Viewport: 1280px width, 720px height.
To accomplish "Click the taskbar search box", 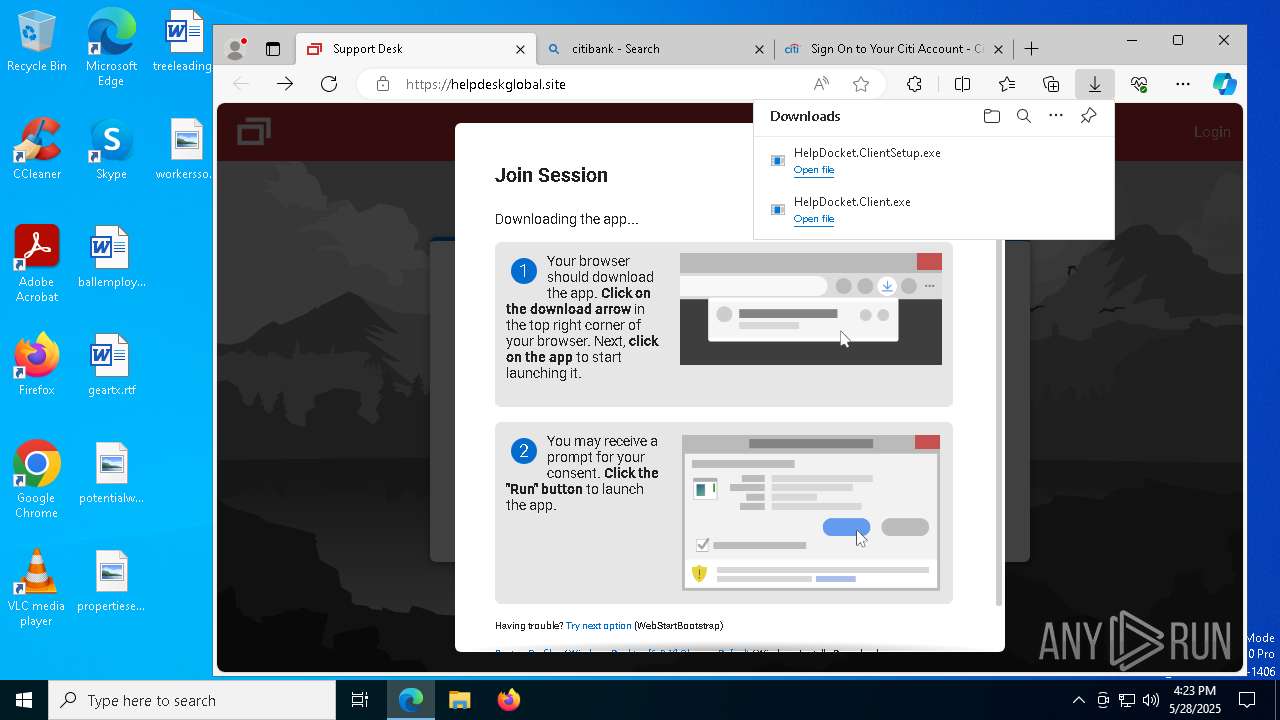I will pyautogui.click(x=192, y=700).
